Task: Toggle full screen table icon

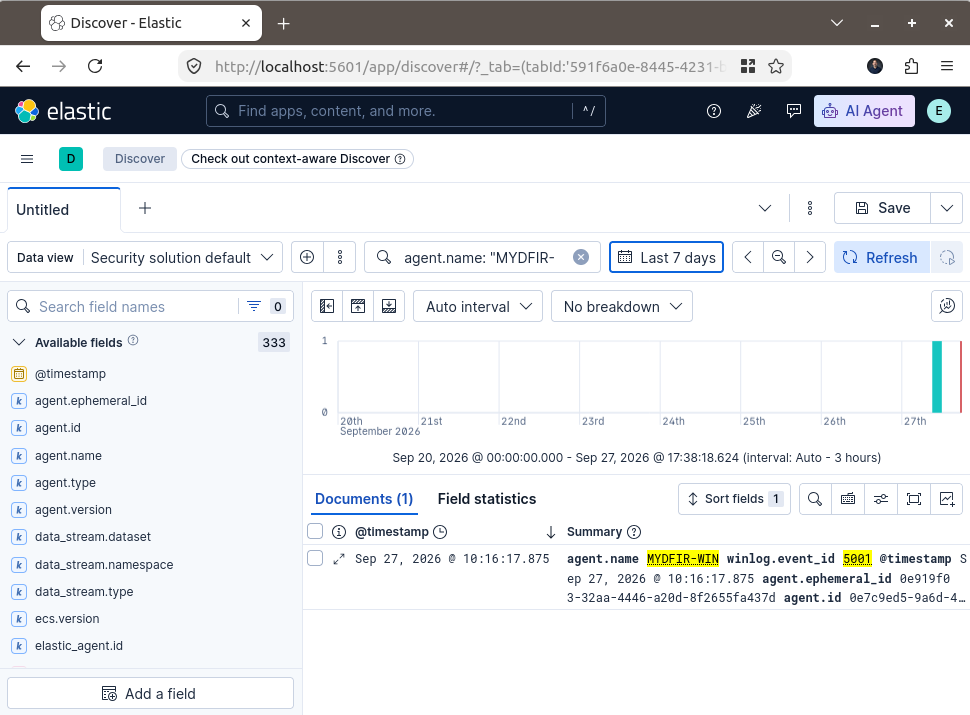Action: click(914, 499)
